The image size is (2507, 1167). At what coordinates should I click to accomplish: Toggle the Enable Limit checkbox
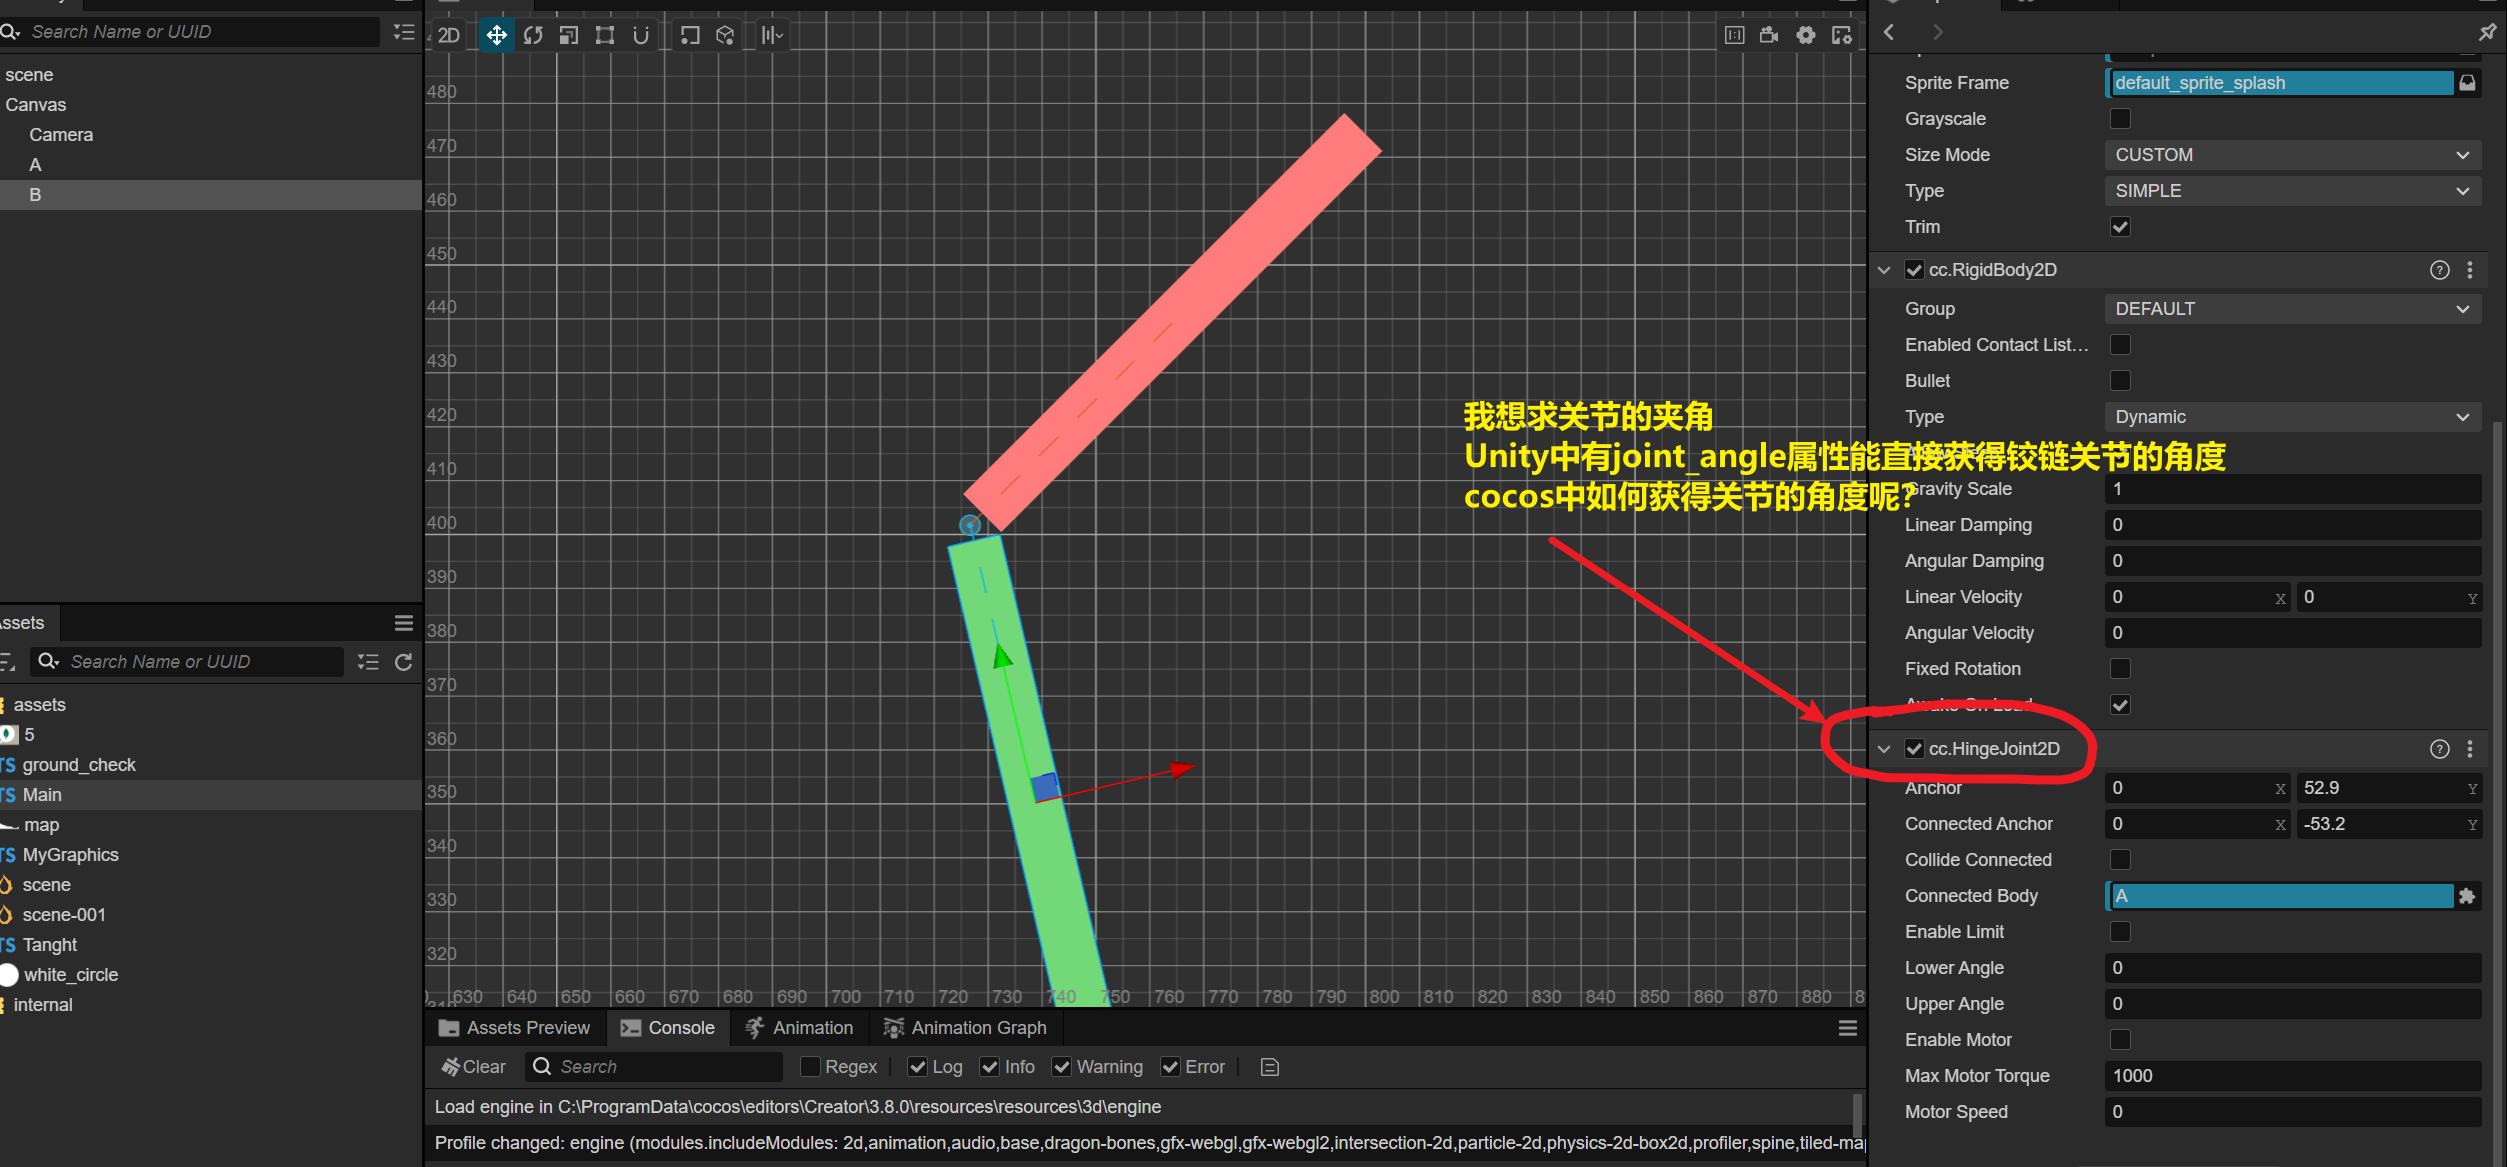point(2120,932)
